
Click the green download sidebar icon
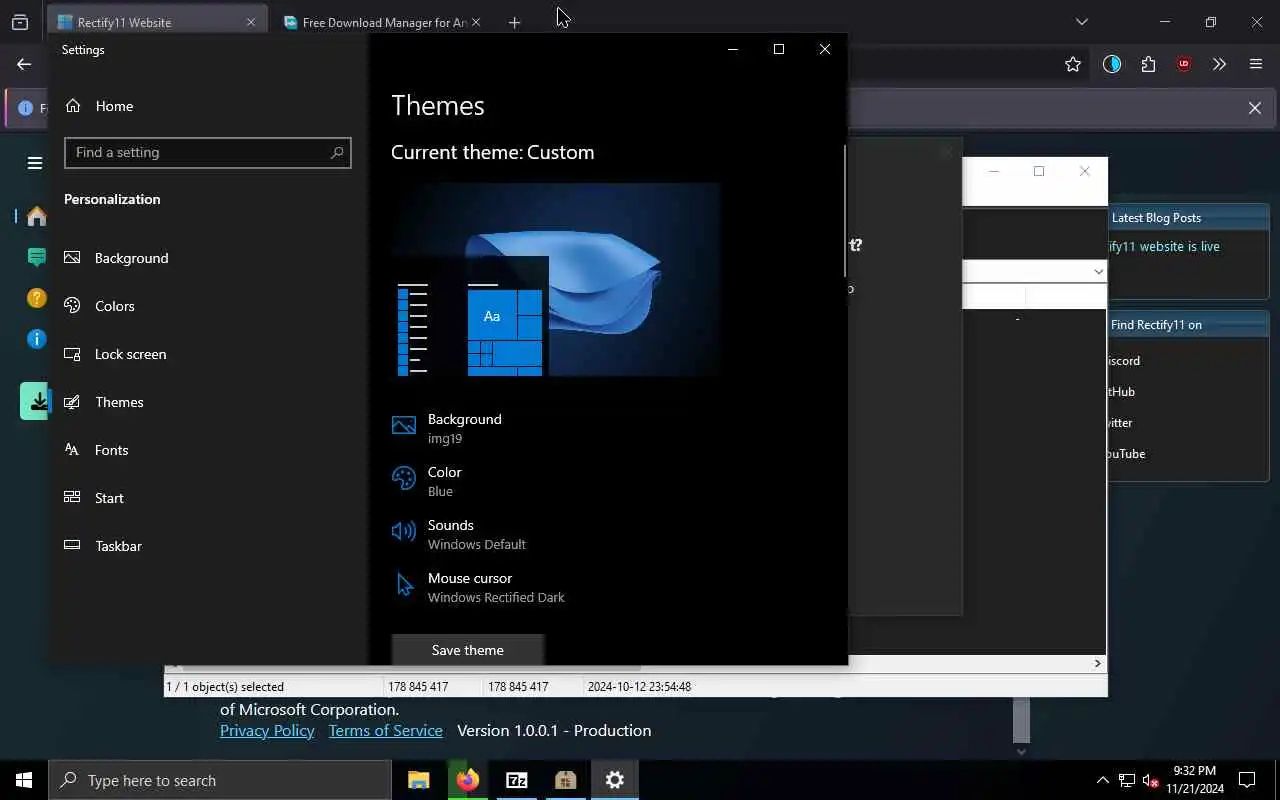coord(35,401)
